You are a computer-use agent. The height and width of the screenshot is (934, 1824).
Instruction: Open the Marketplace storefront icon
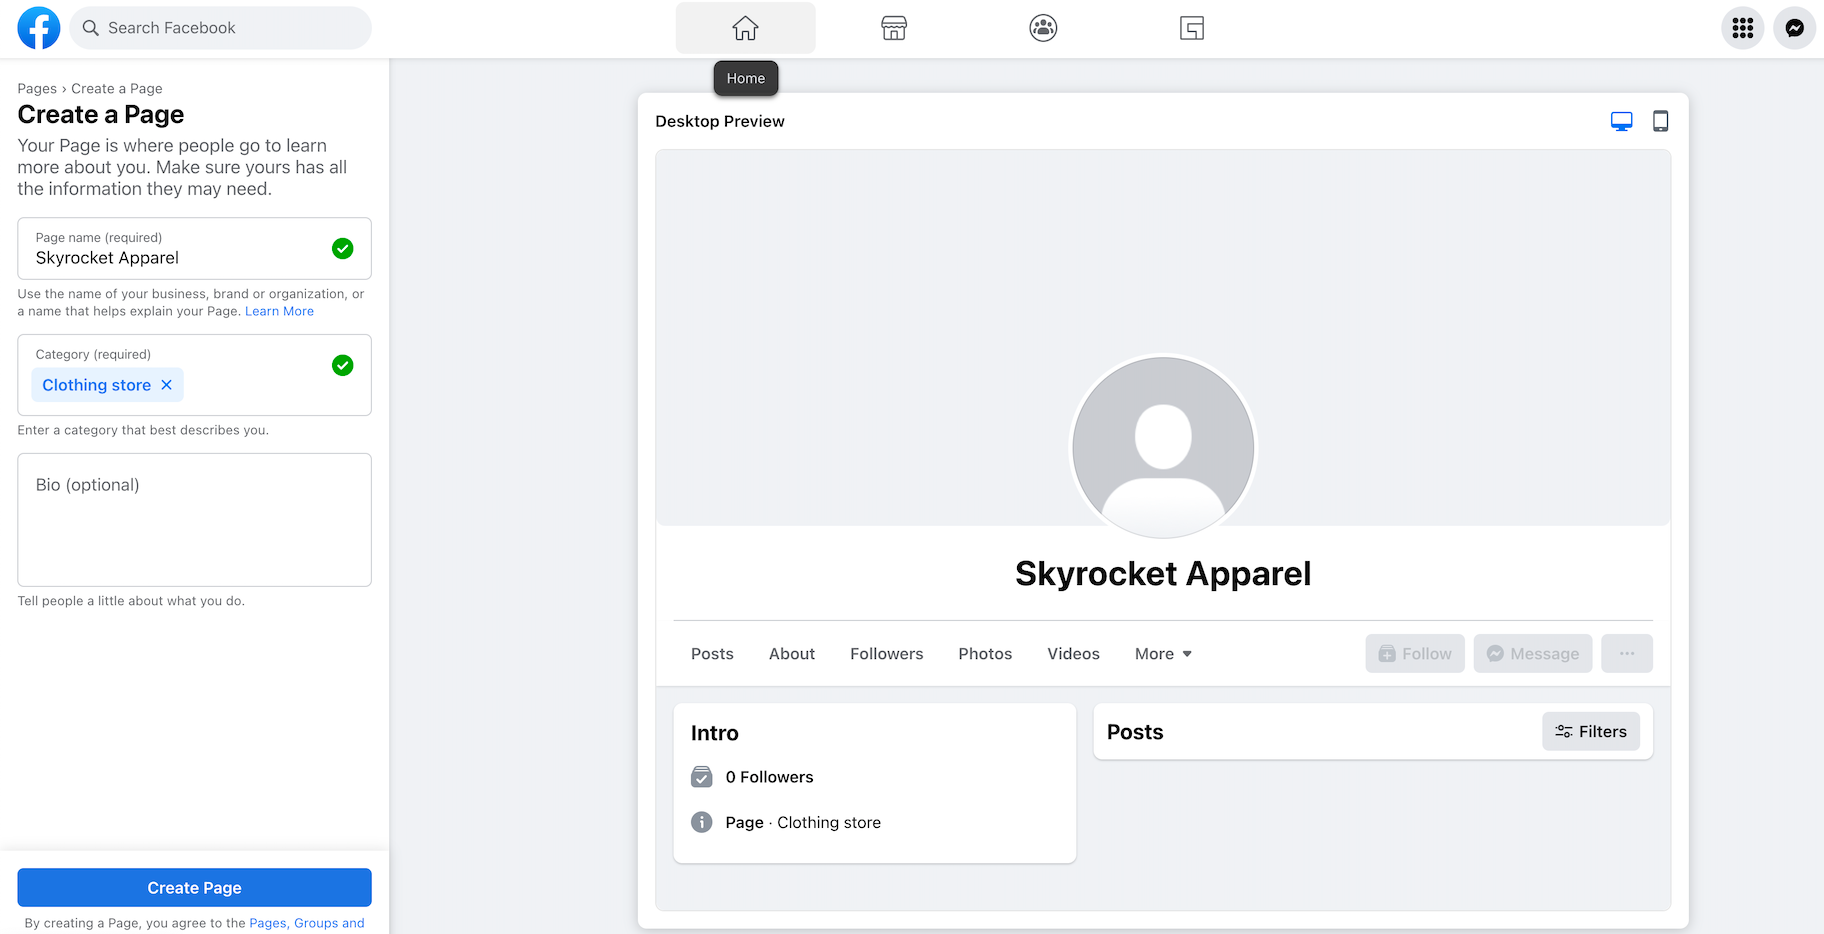coord(894,28)
